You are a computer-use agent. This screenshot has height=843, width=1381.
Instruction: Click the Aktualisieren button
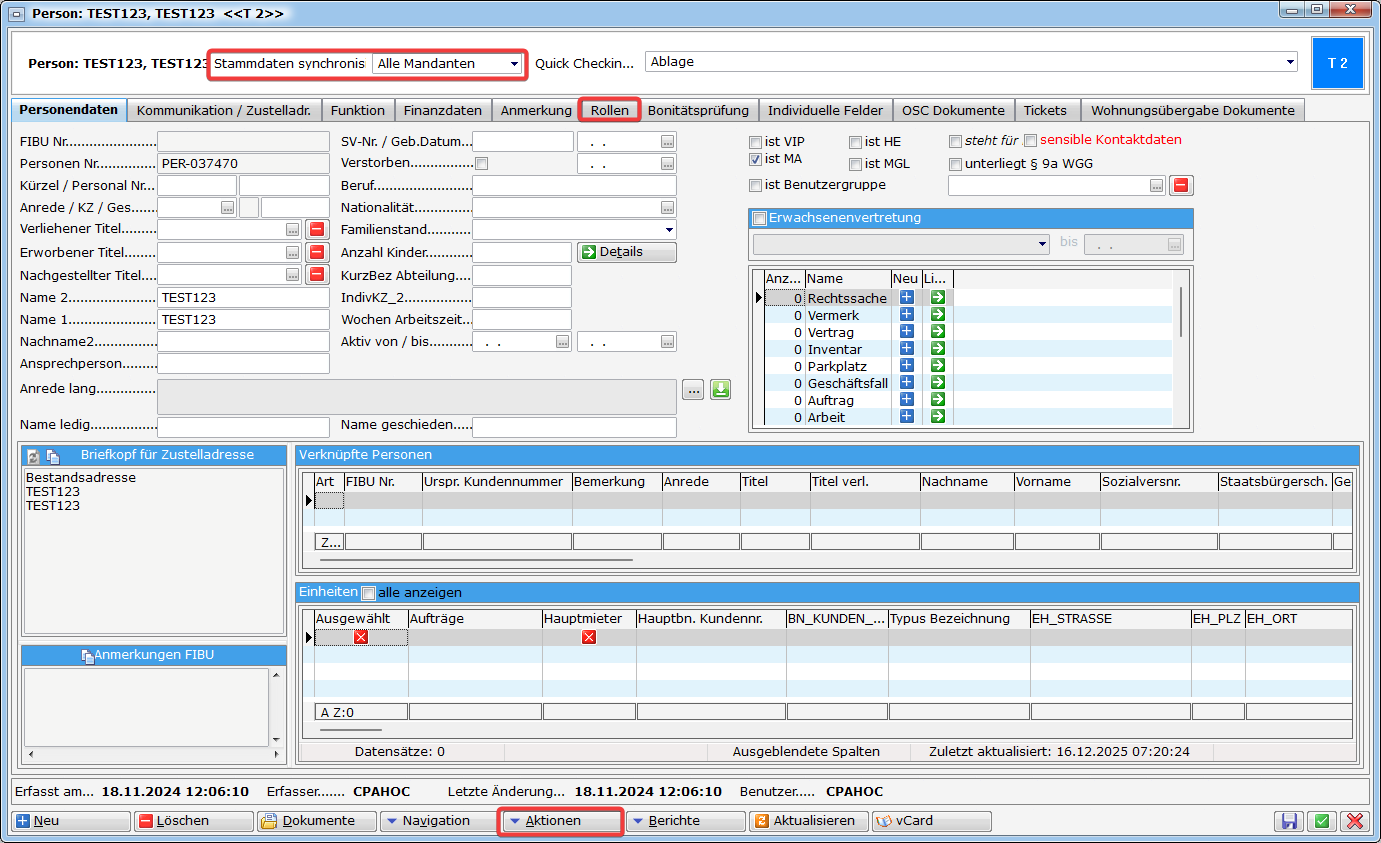[x=809, y=821]
